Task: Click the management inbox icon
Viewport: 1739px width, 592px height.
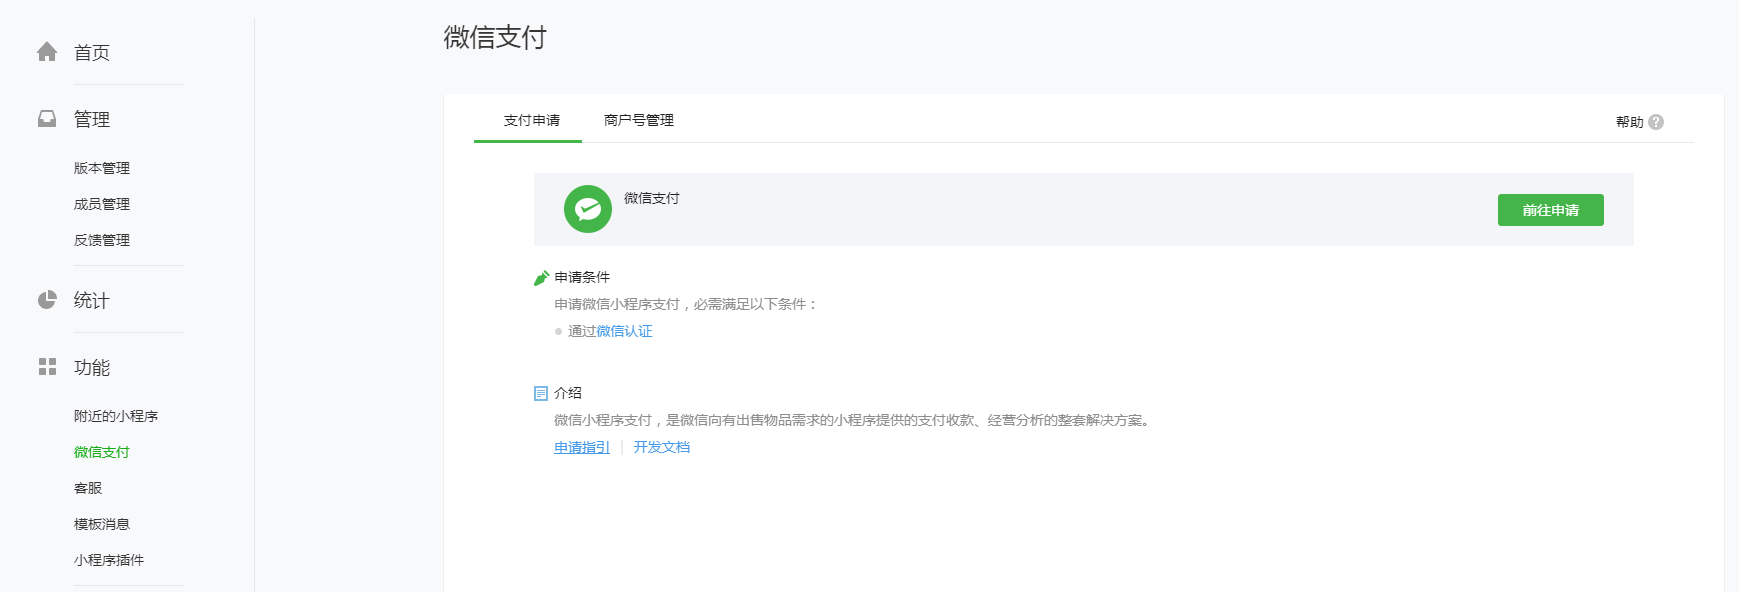Action: pyautogui.click(x=47, y=119)
